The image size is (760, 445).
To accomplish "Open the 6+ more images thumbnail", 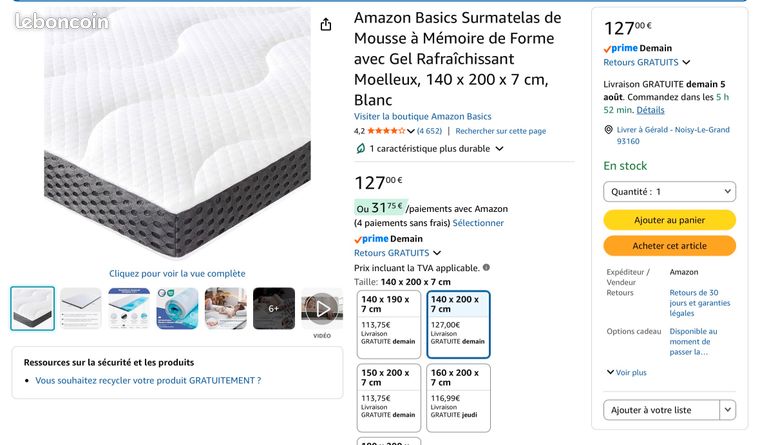I will point(274,309).
